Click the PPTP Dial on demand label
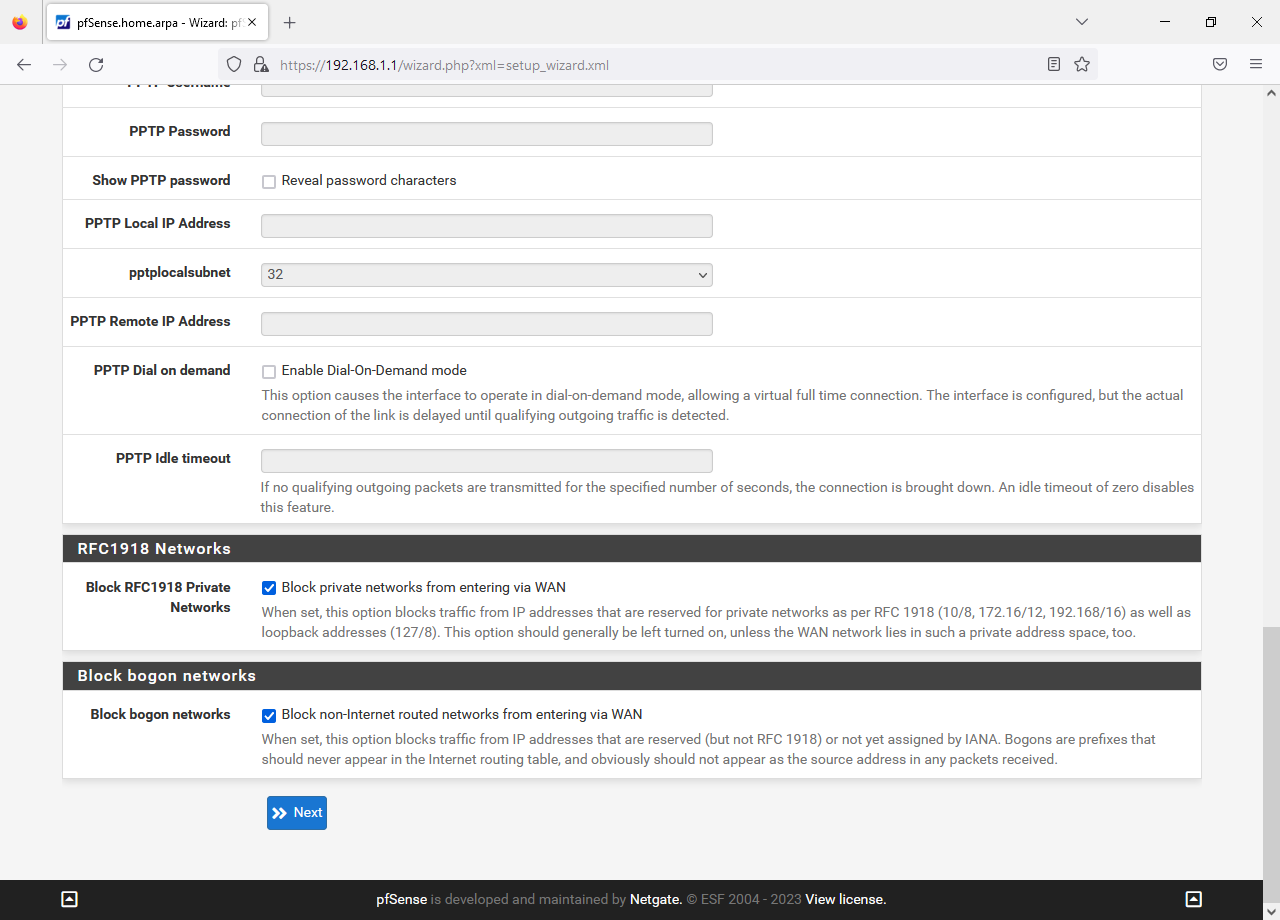The height and width of the screenshot is (920, 1280). (x=162, y=370)
